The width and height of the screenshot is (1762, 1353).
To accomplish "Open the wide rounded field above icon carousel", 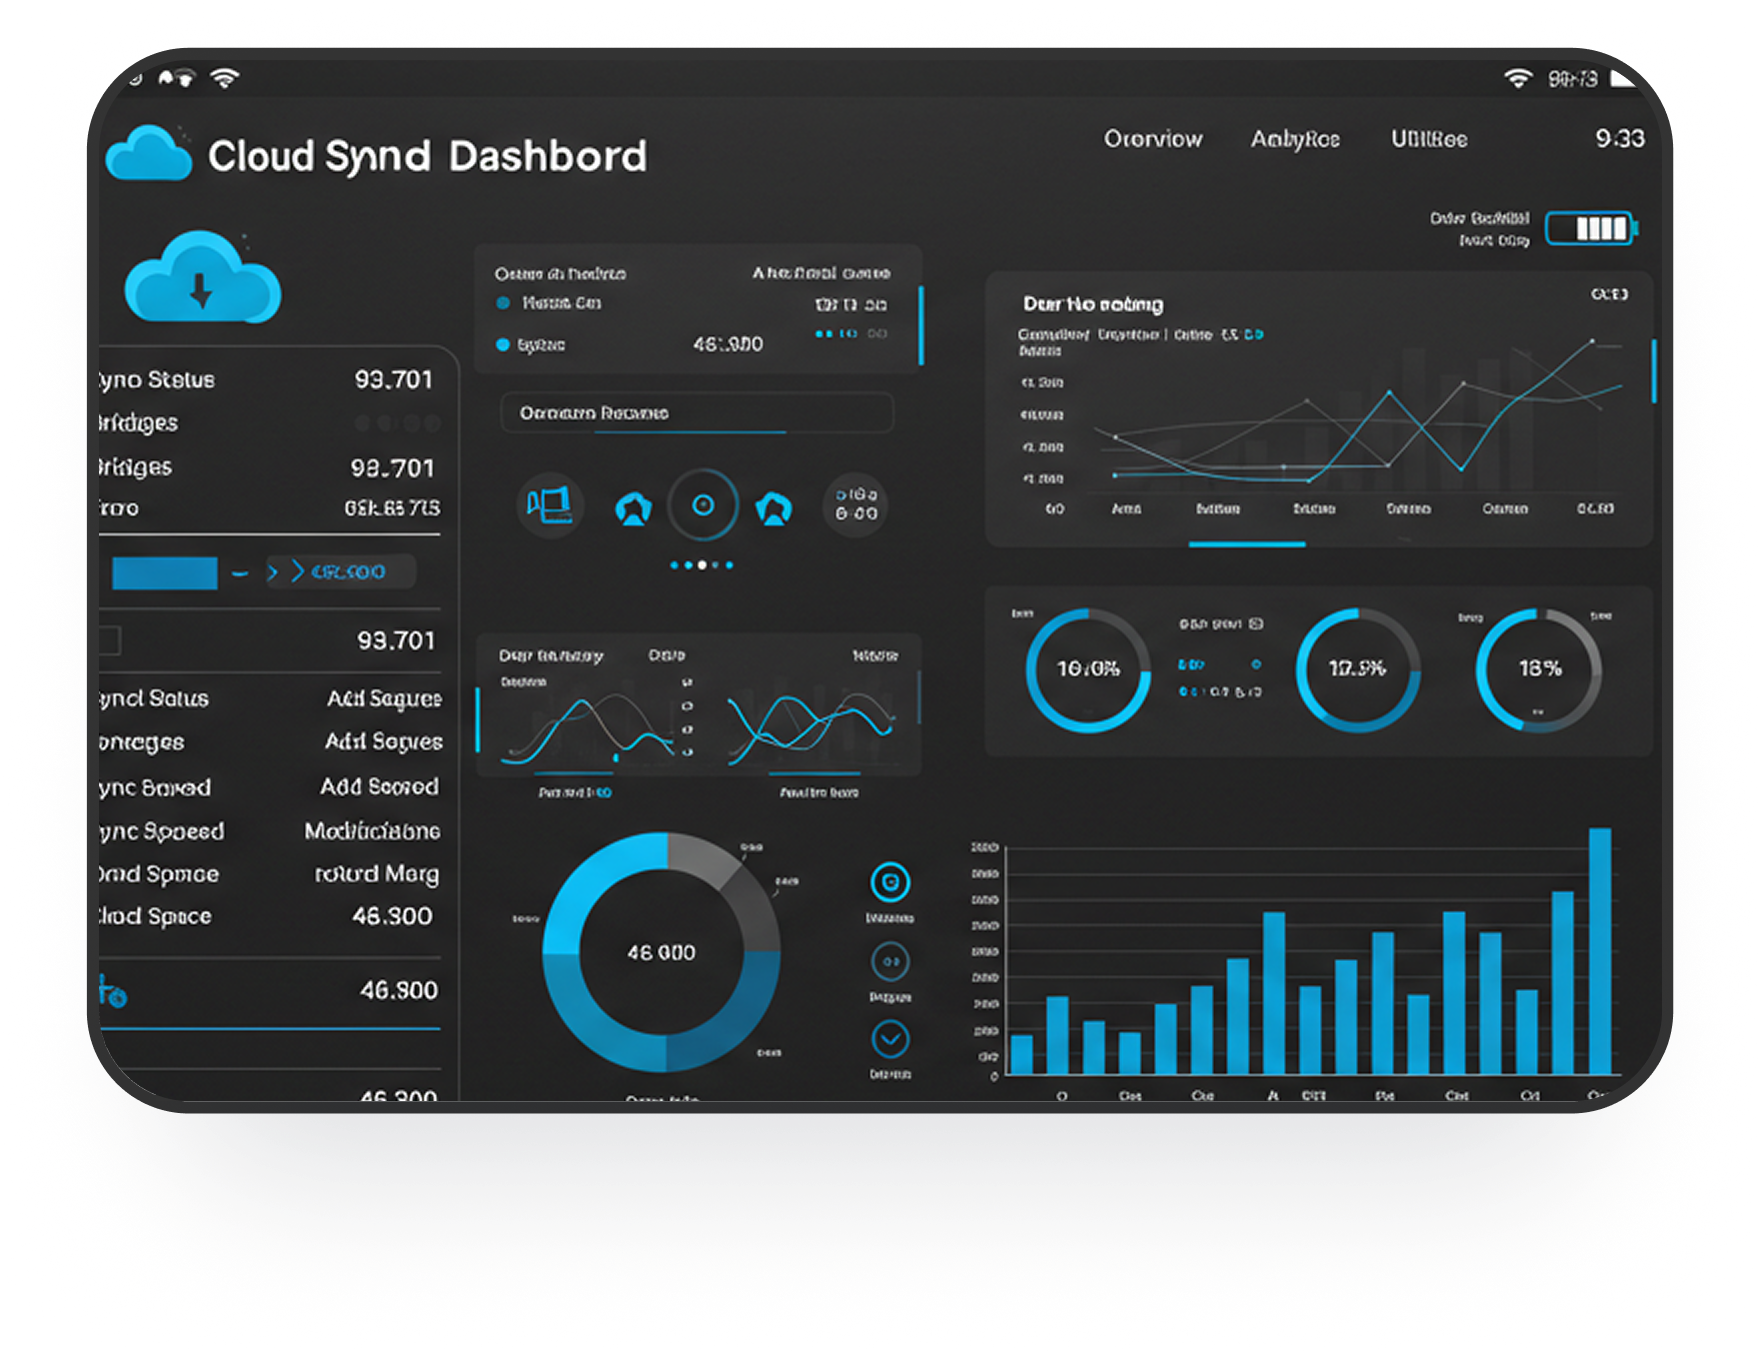I will pyautogui.click(x=697, y=413).
